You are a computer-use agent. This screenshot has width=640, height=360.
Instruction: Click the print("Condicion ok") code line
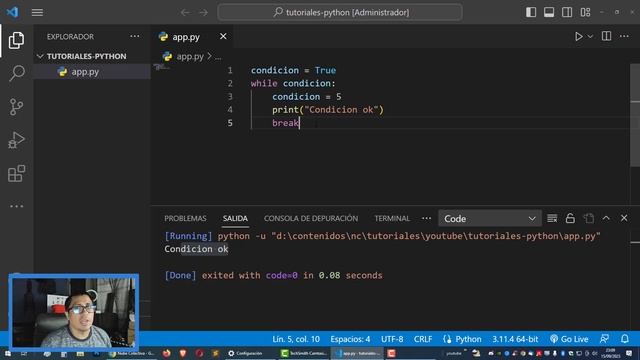[x=328, y=110]
